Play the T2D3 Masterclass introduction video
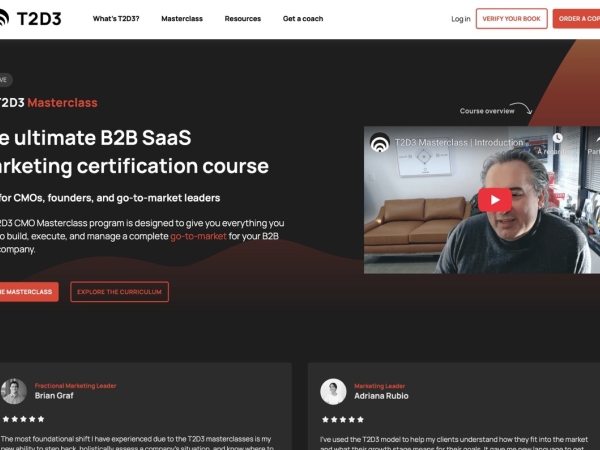This screenshot has width=600, height=450. (x=495, y=200)
